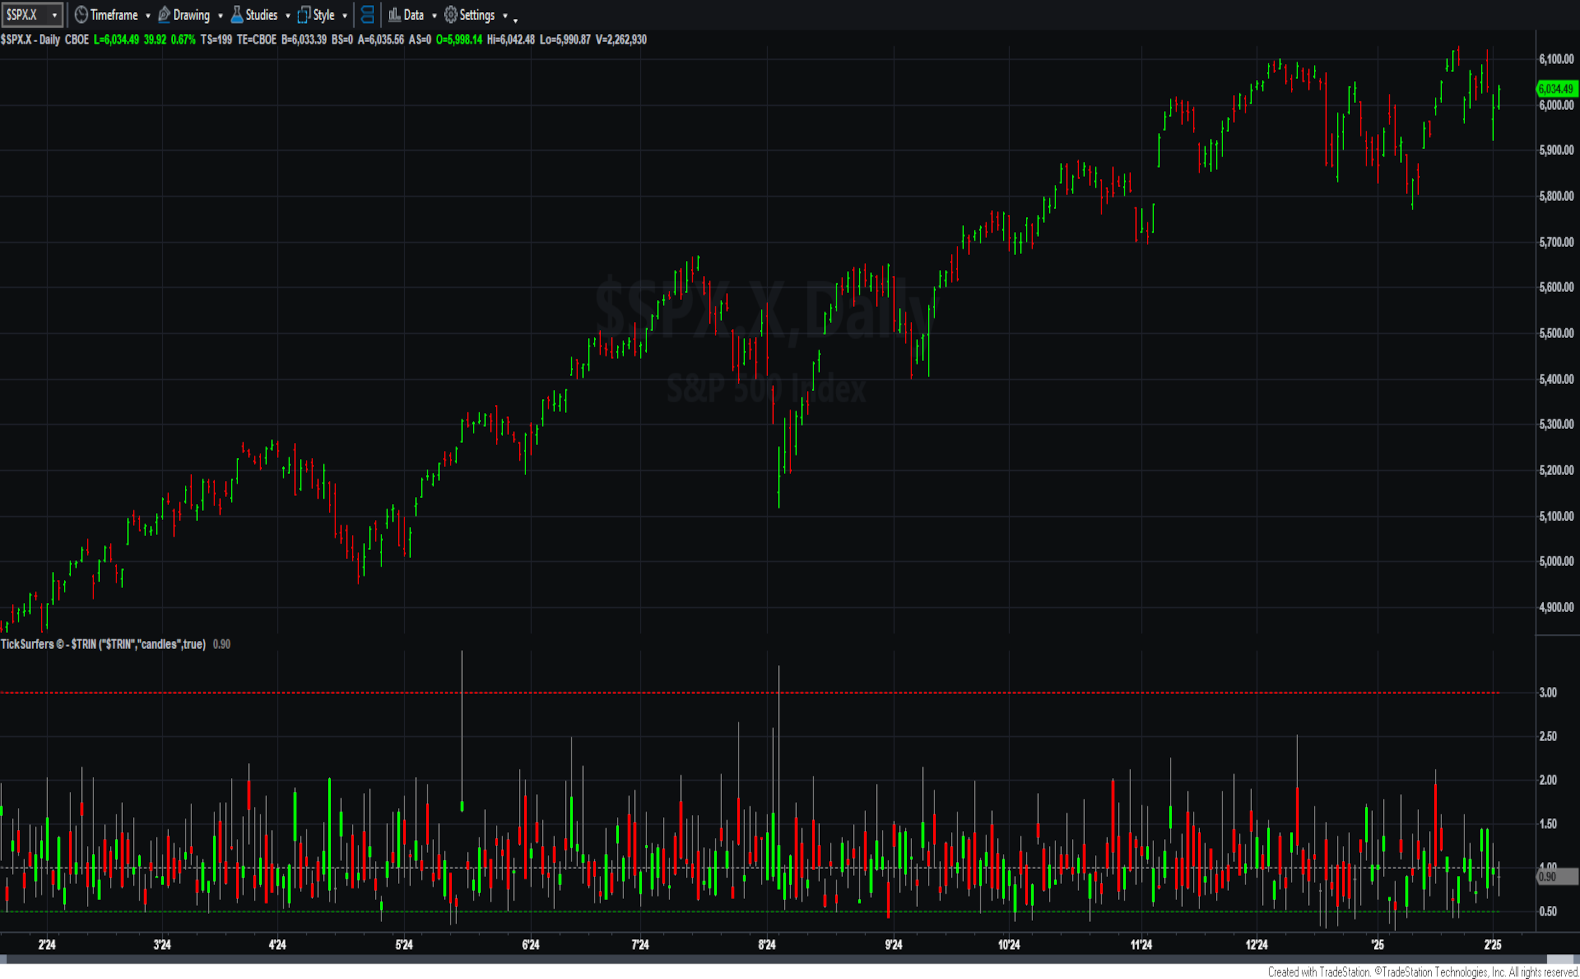The width and height of the screenshot is (1580, 979).
Task: Open the $SPX.X symbol dropdown arrow
Action: tap(55, 15)
